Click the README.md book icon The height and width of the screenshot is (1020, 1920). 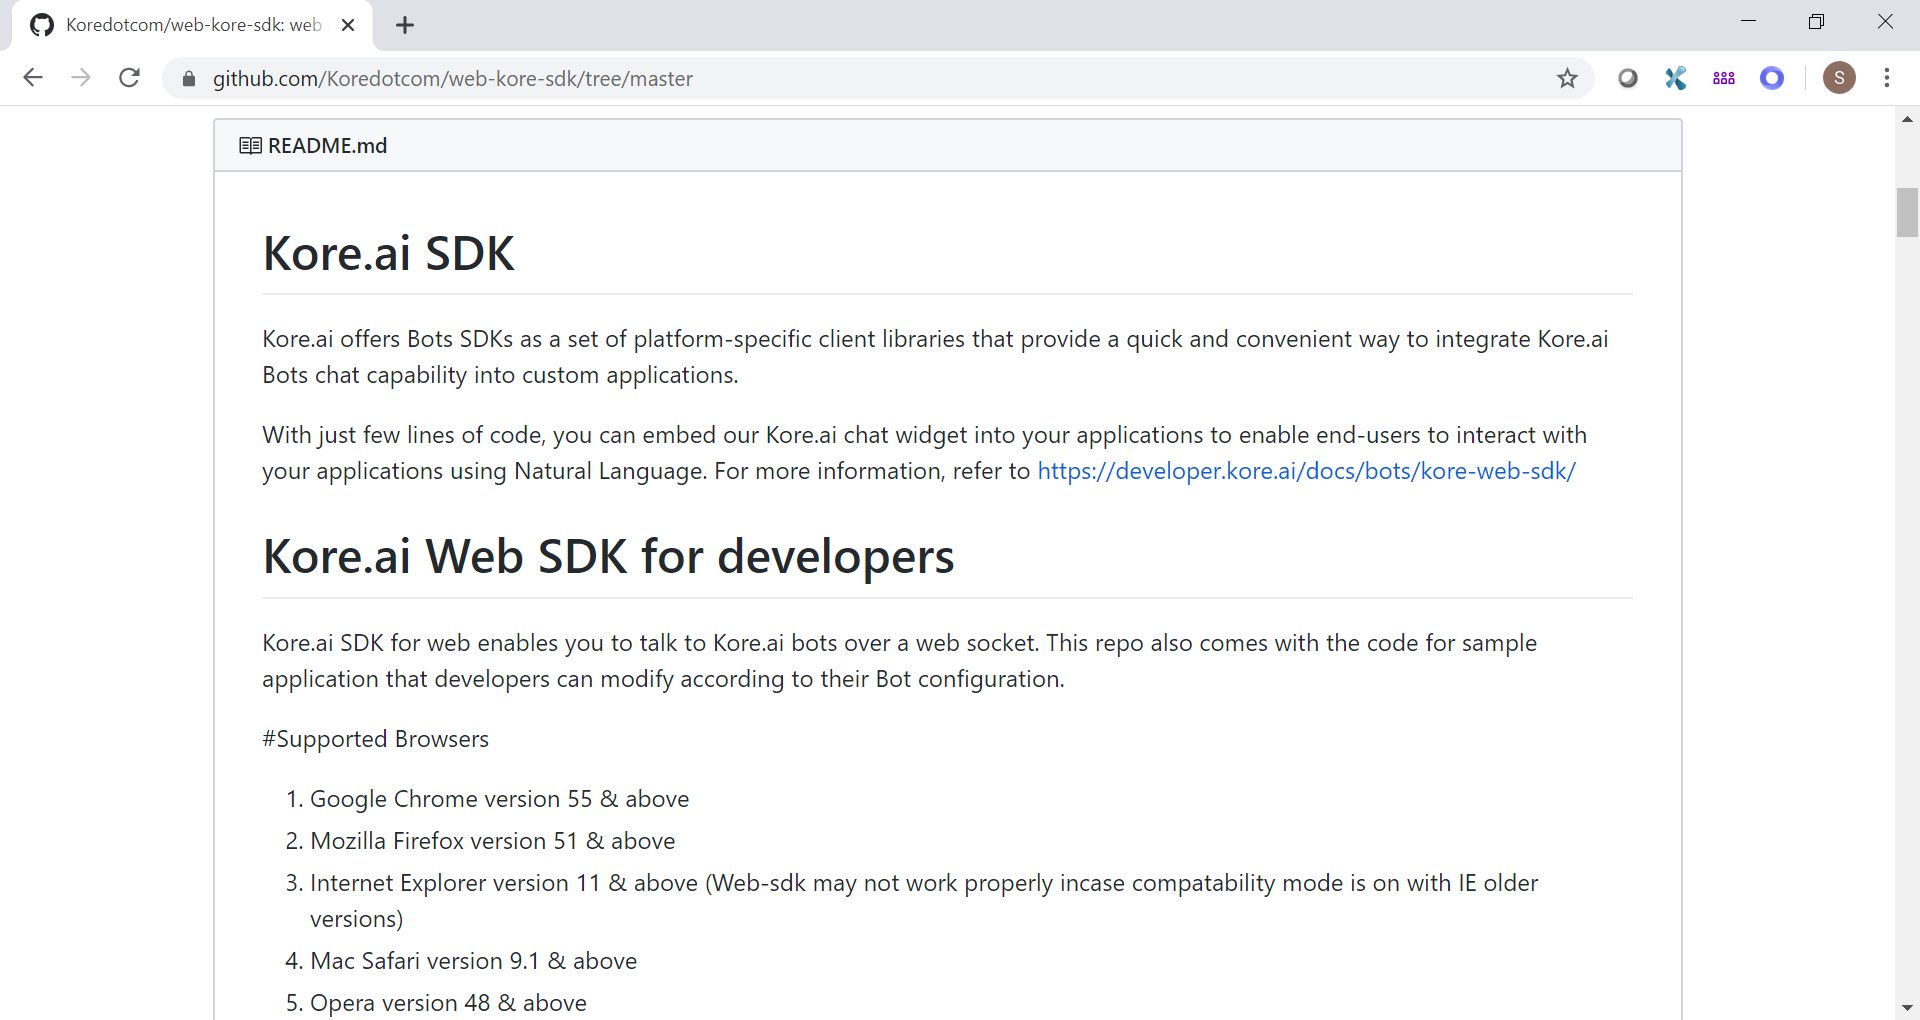click(250, 146)
